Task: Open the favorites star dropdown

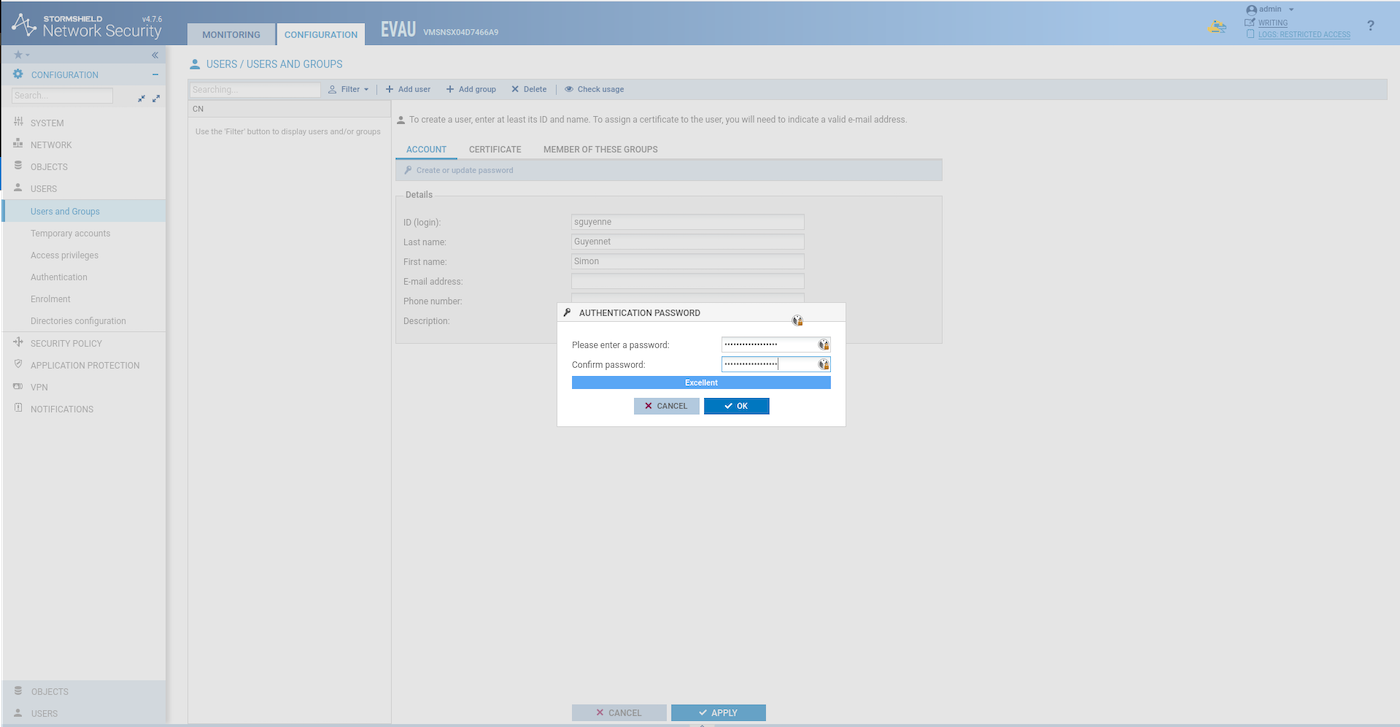Action: click(21, 55)
